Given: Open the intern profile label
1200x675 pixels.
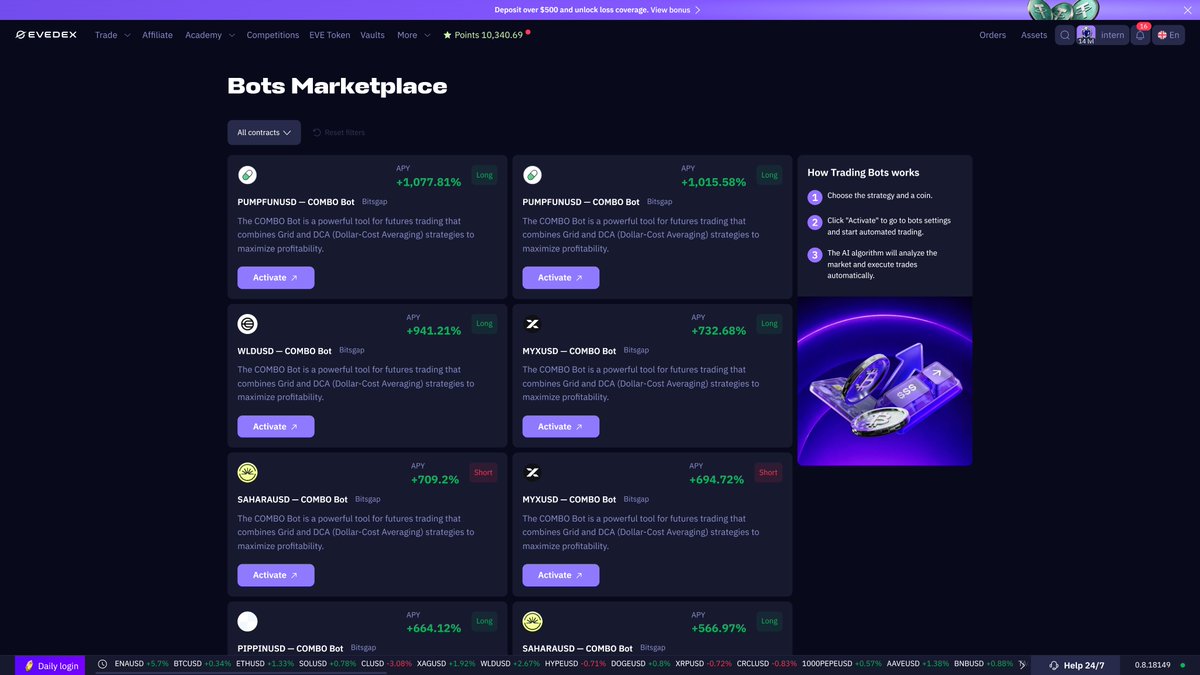Looking at the screenshot, I should point(1112,35).
